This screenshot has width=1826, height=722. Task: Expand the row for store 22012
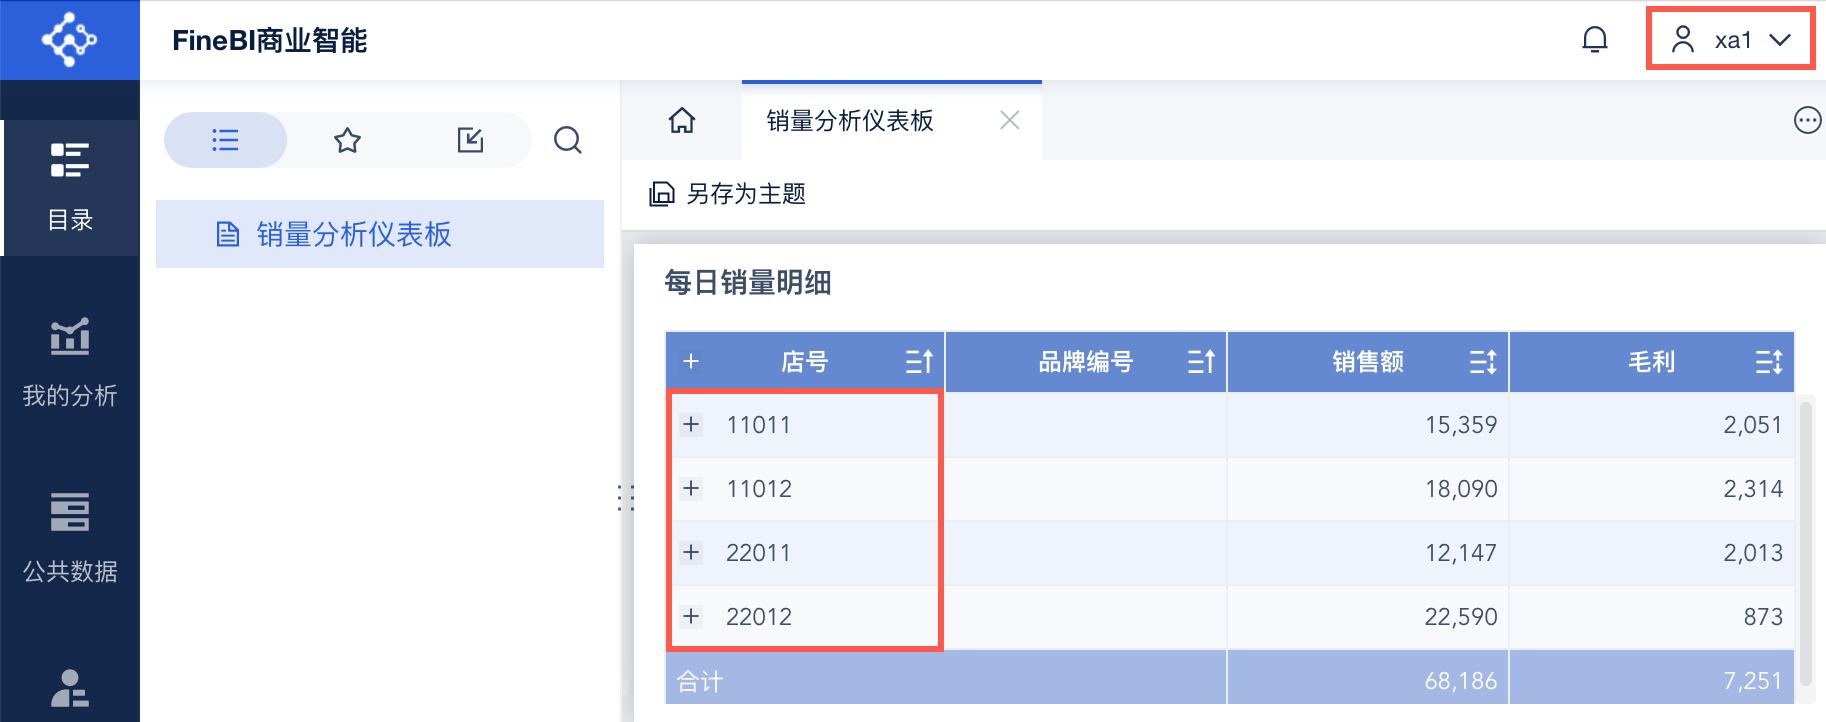[x=691, y=616]
